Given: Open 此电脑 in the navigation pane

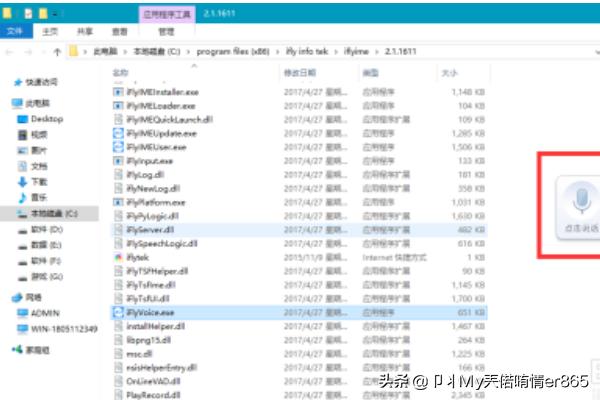Looking at the screenshot, I should point(38,103).
